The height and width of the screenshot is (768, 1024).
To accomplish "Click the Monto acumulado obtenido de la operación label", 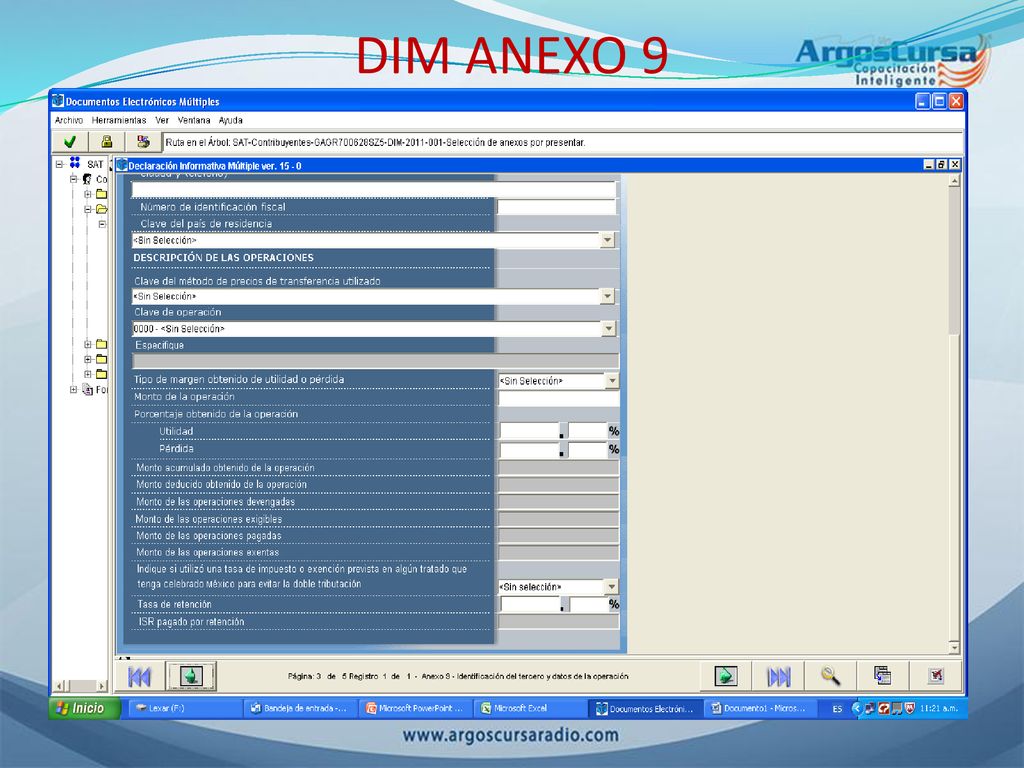I will pos(225,468).
